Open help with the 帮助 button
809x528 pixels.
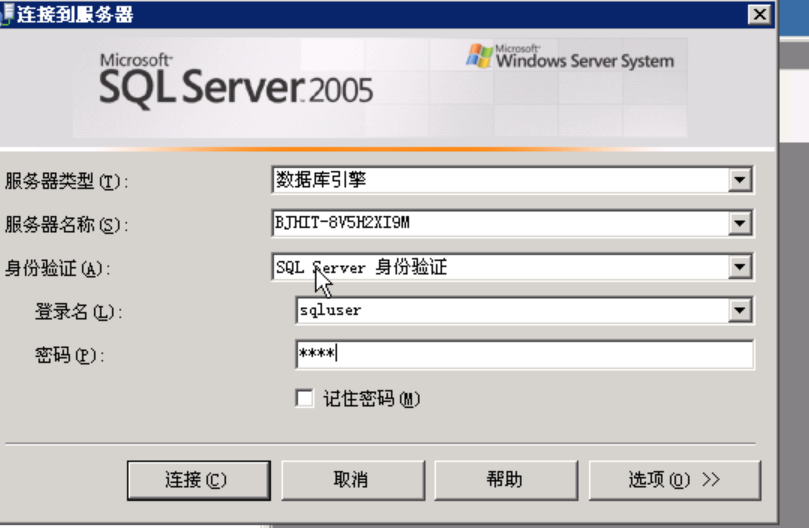[506, 480]
